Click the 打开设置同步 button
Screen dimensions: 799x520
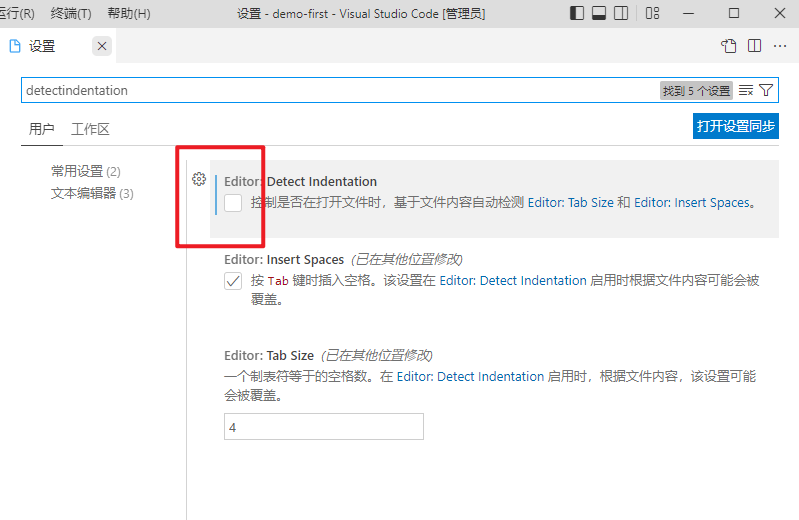(735, 126)
